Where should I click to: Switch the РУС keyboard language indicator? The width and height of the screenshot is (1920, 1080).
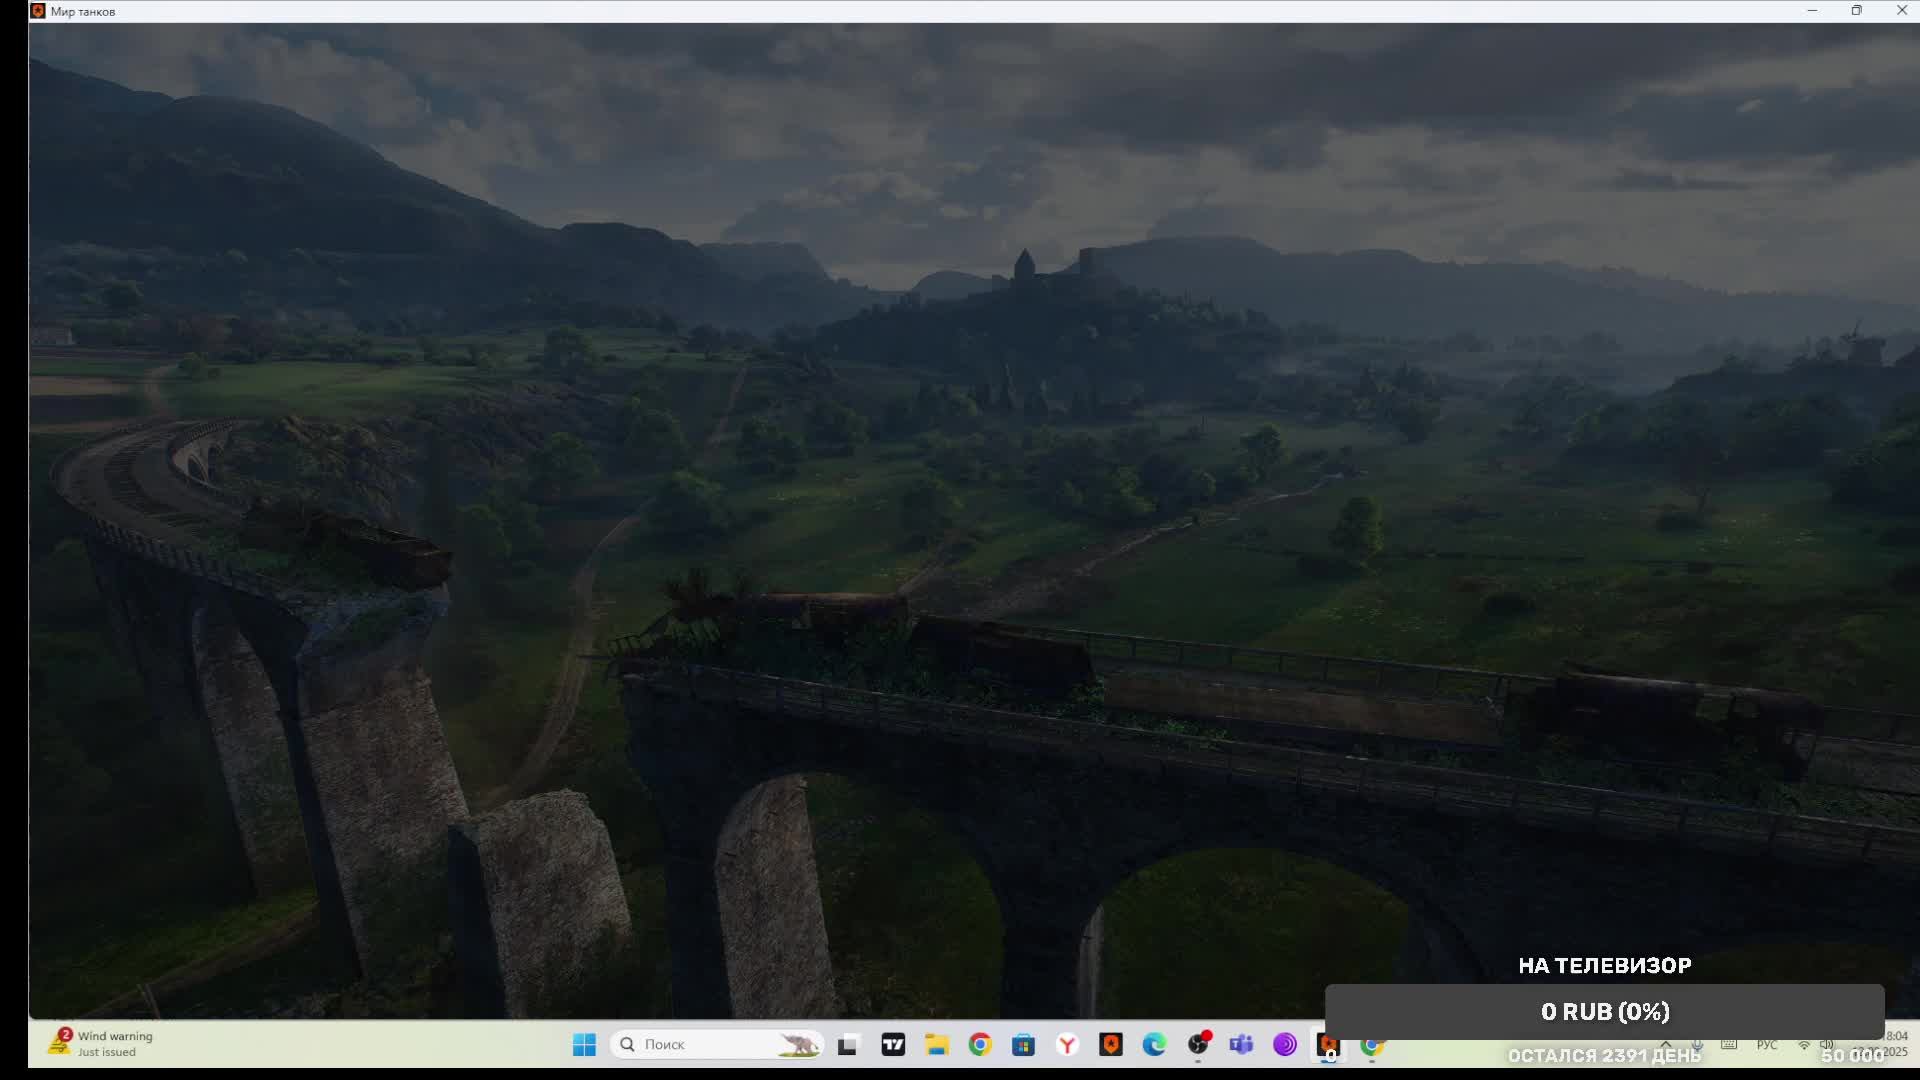coord(1767,1044)
